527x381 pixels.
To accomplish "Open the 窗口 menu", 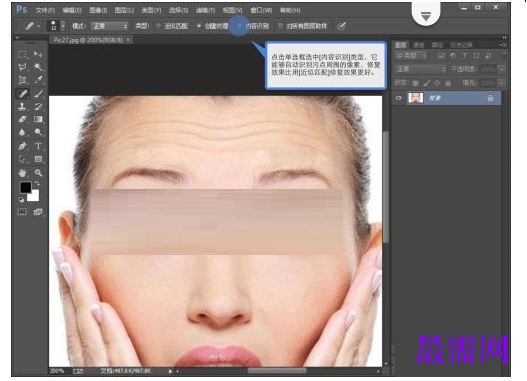I will tap(261, 10).
